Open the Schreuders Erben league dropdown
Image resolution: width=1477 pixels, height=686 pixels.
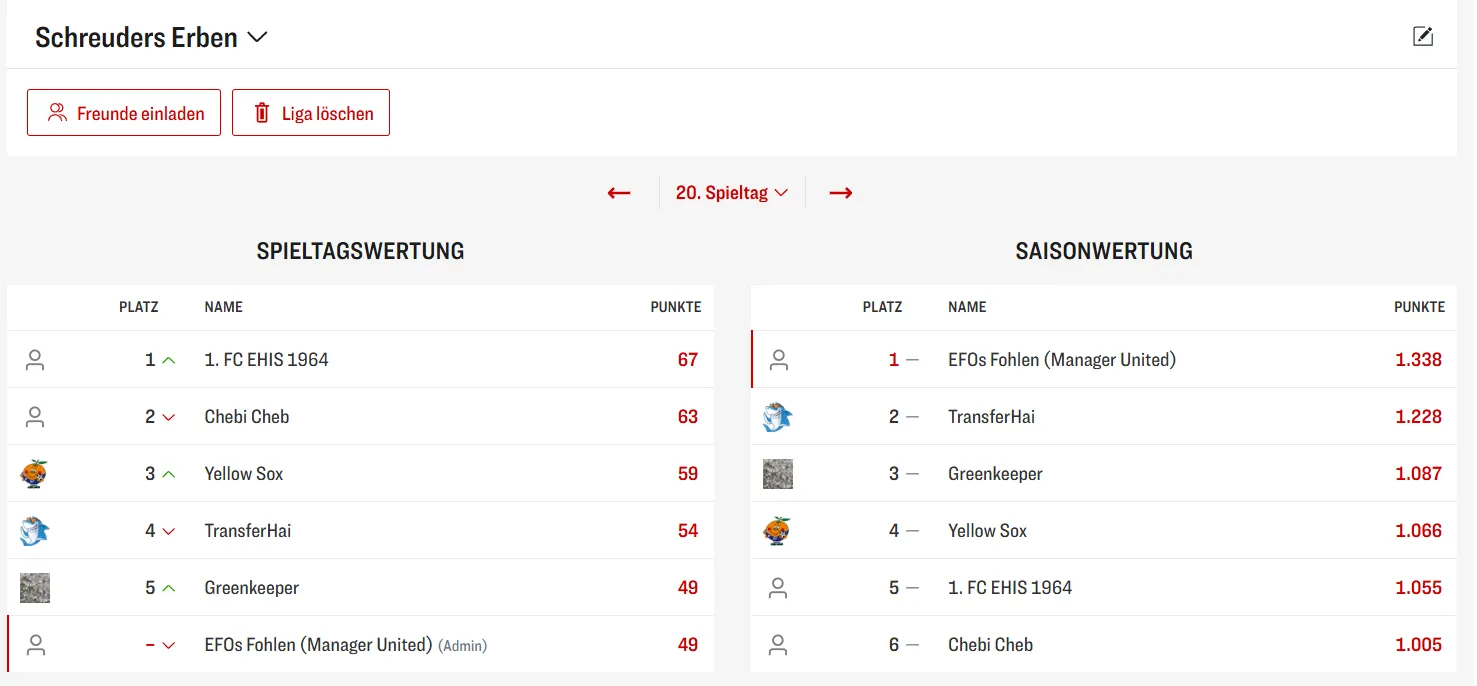pos(152,38)
